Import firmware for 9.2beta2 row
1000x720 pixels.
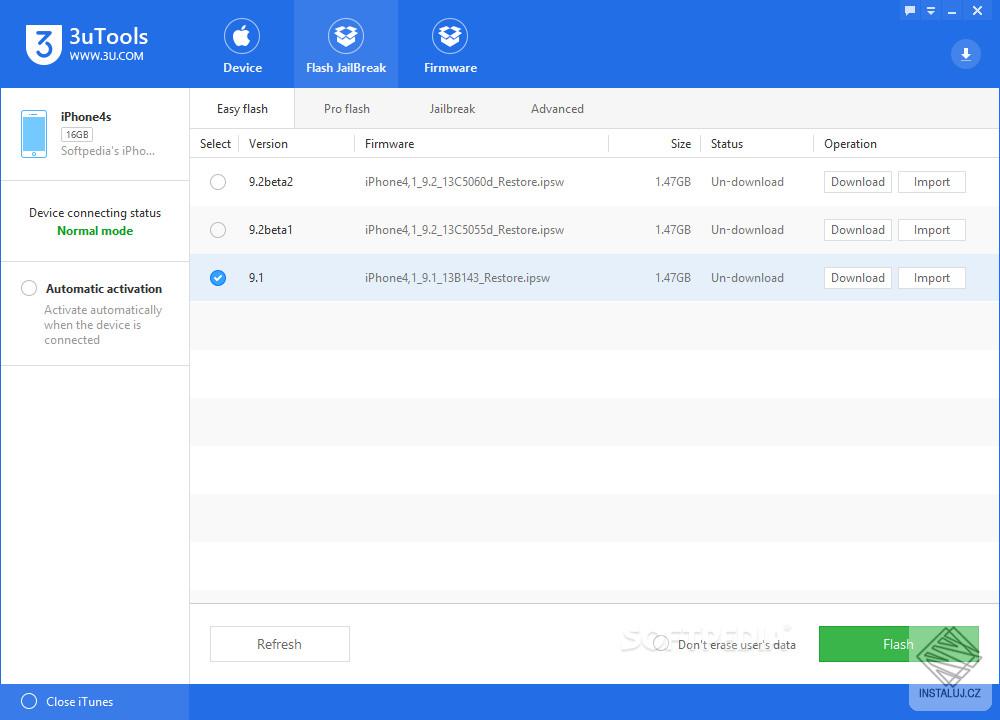[931, 182]
